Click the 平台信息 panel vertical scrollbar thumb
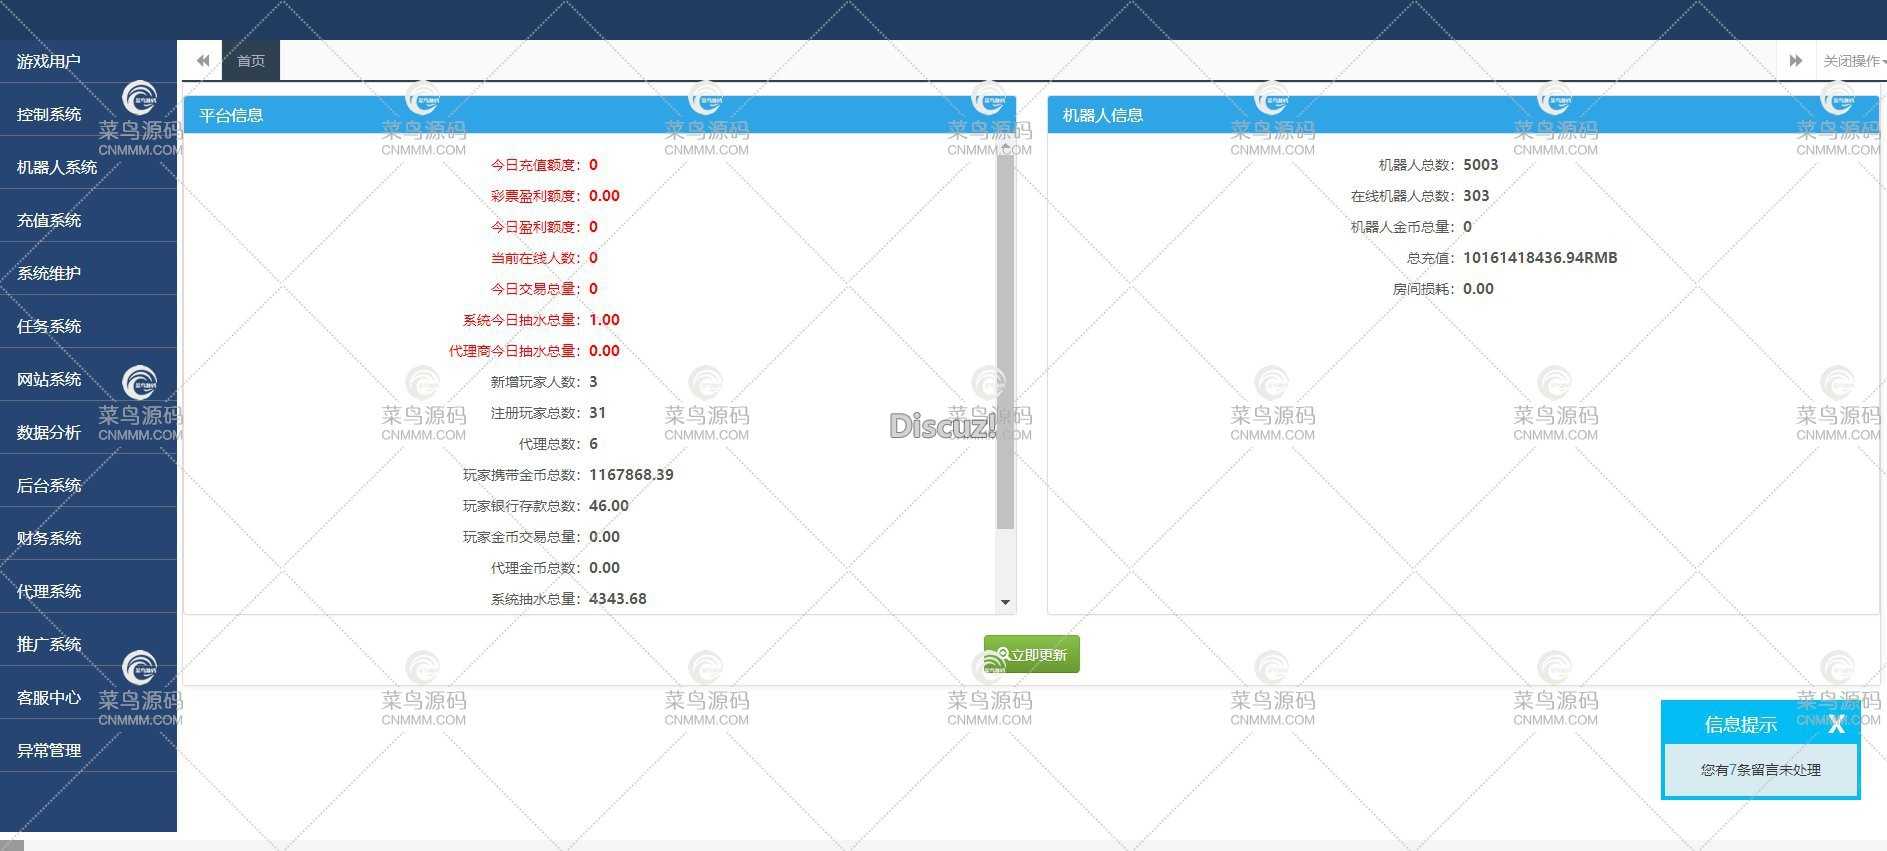Image resolution: width=1887 pixels, height=851 pixels. click(1005, 340)
